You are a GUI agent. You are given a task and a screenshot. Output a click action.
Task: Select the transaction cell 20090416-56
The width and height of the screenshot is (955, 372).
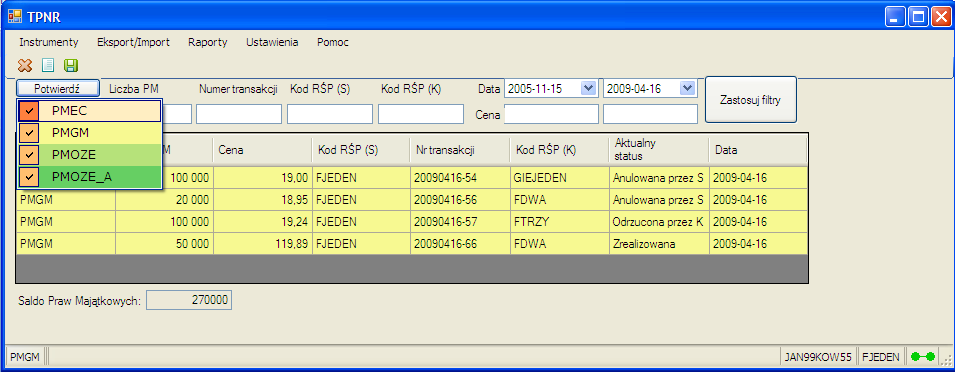click(x=460, y=200)
